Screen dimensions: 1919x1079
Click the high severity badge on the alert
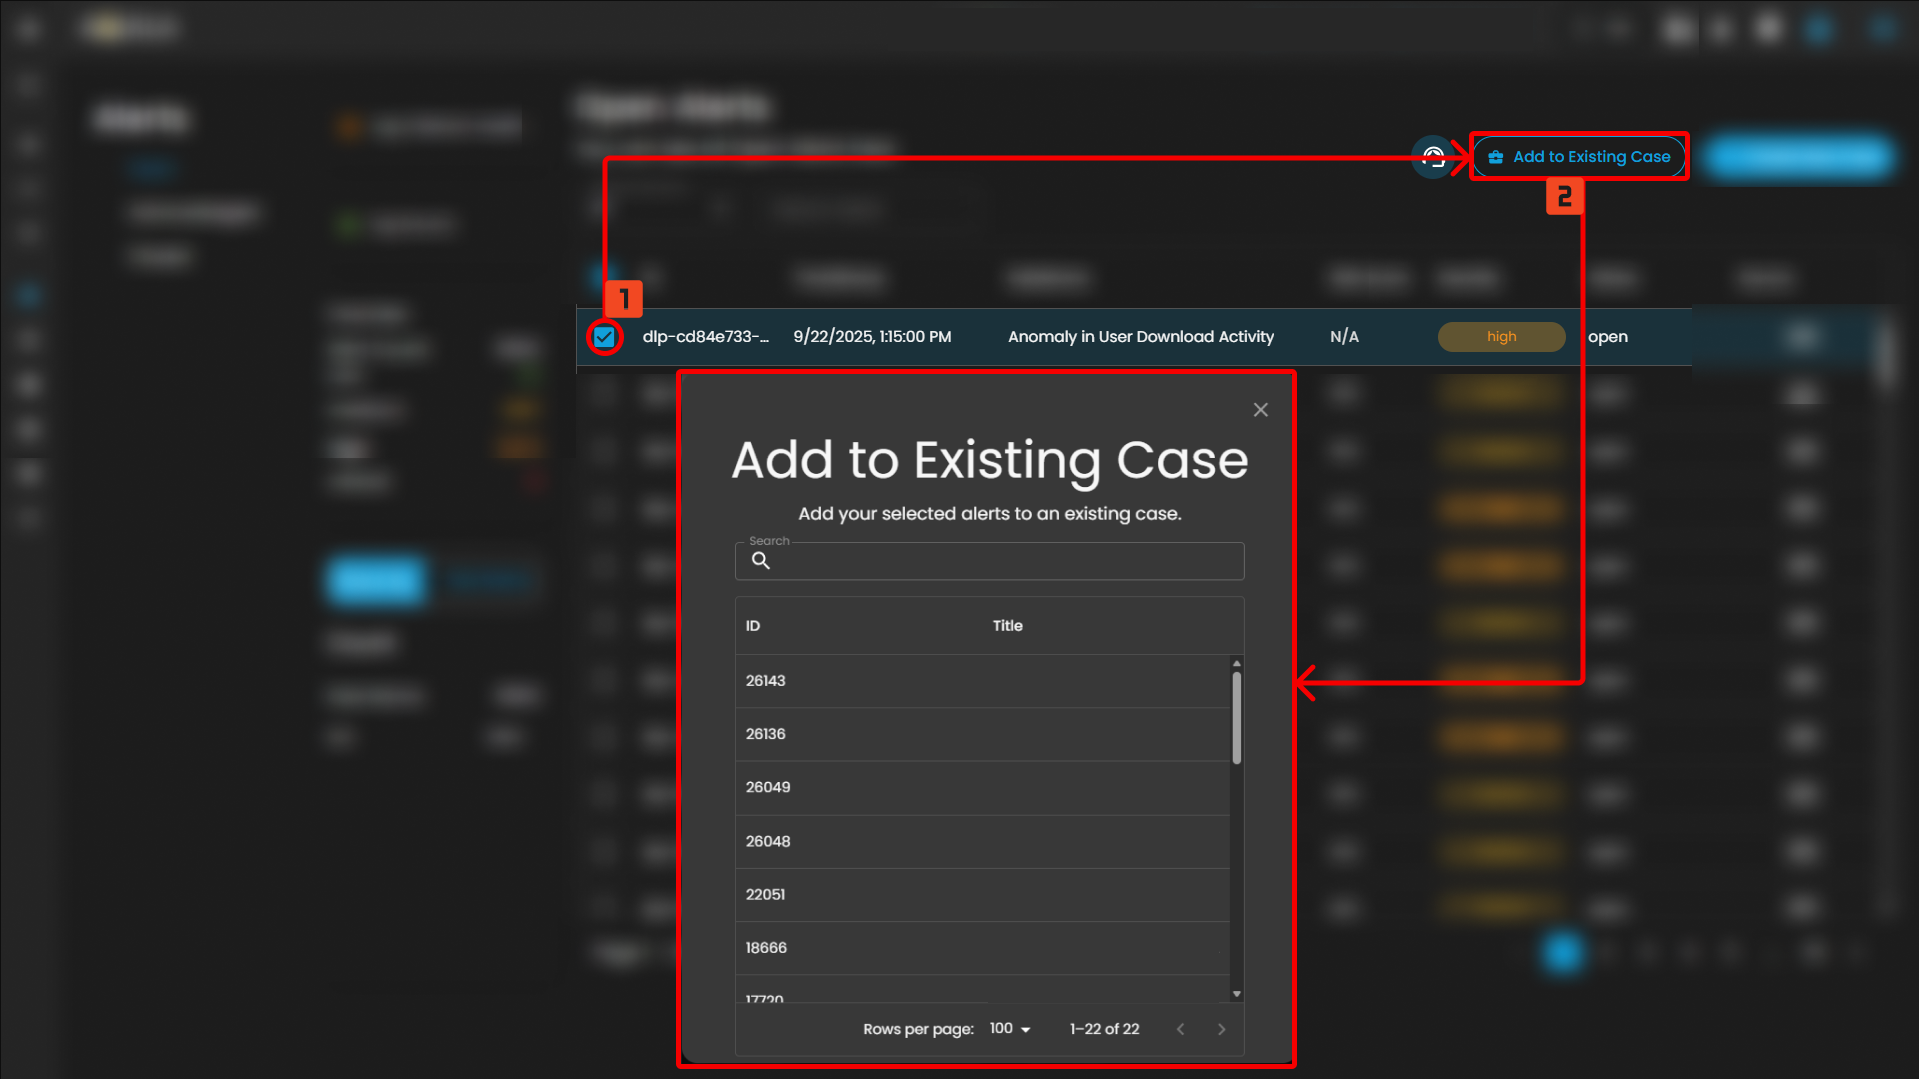[1501, 337]
